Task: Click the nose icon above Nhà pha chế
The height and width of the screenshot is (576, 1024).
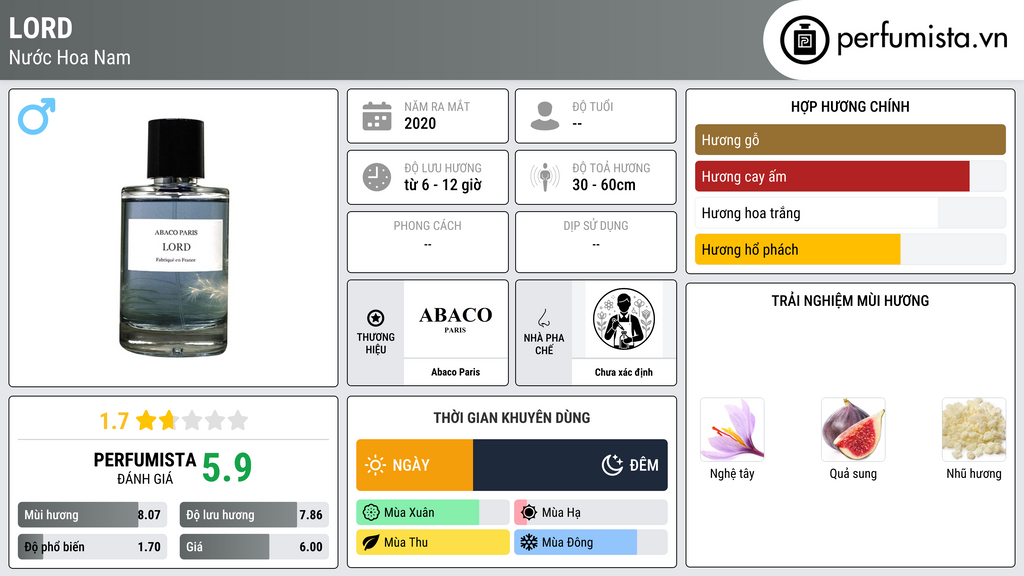Action: [543, 319]
